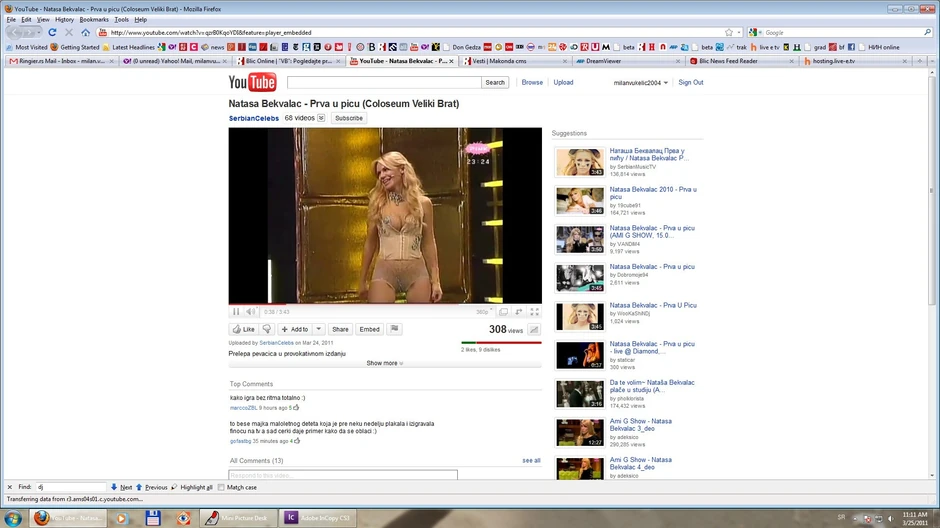Open the SerbianCelebs uploader link
Image resolution: width=940 pixels, height=528 pixels.
point(254,118)
